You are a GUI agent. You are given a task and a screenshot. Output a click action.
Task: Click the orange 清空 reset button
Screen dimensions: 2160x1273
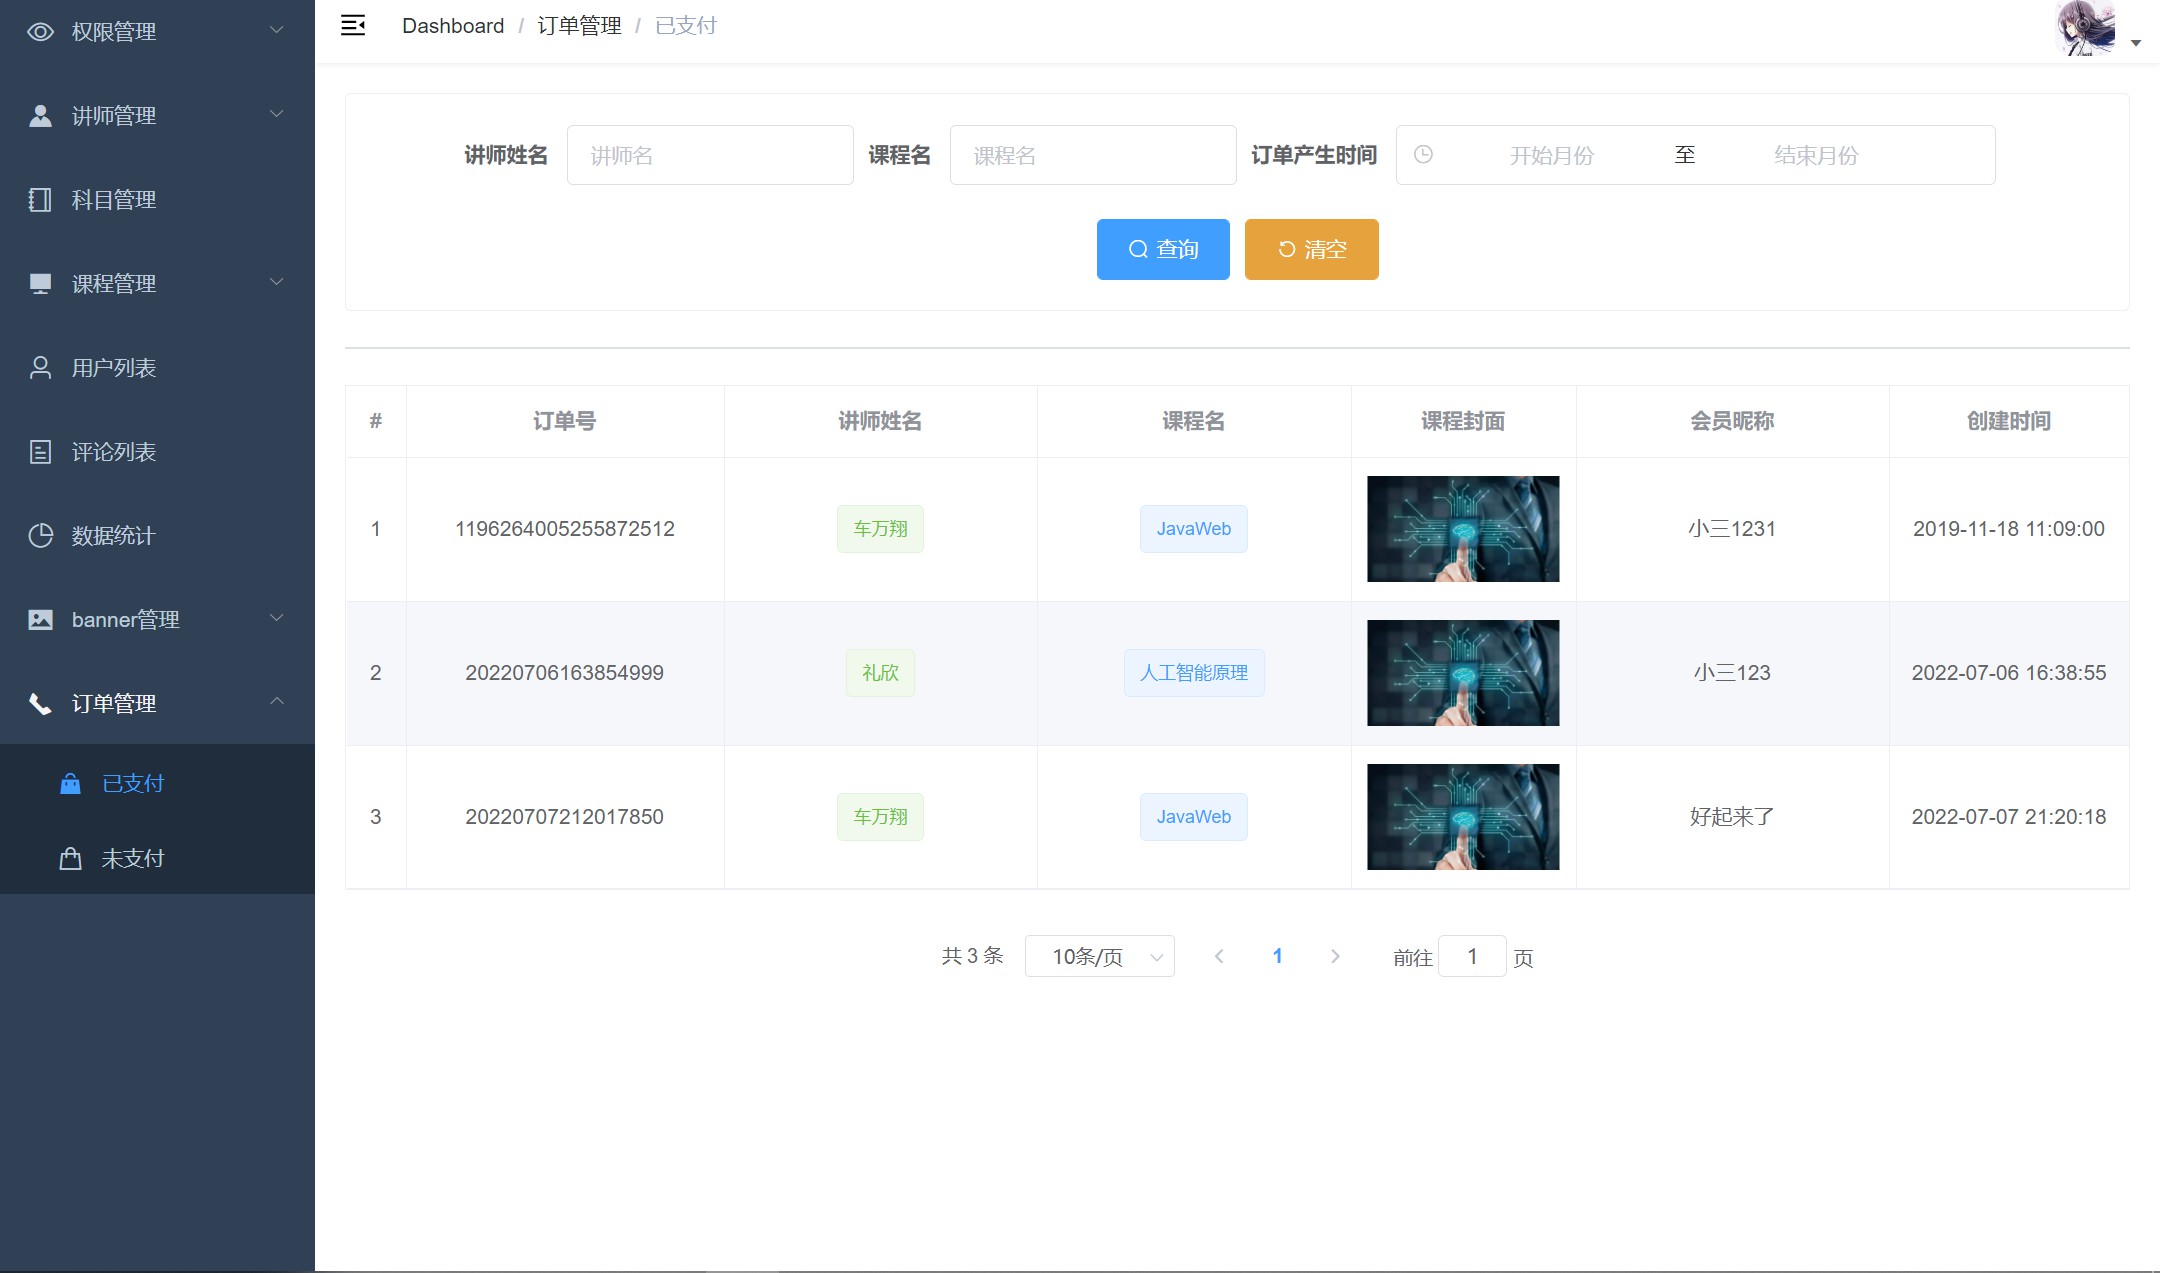[1311, 249]
